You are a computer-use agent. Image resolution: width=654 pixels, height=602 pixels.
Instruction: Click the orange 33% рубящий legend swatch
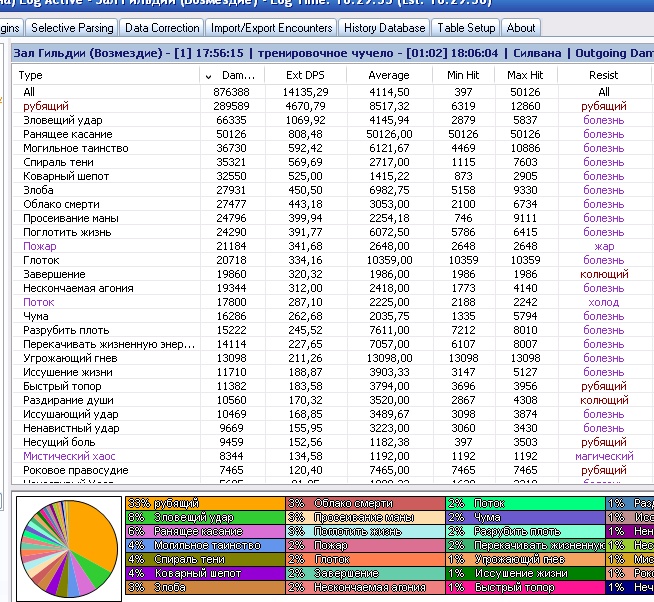click(x=205, y=503)
